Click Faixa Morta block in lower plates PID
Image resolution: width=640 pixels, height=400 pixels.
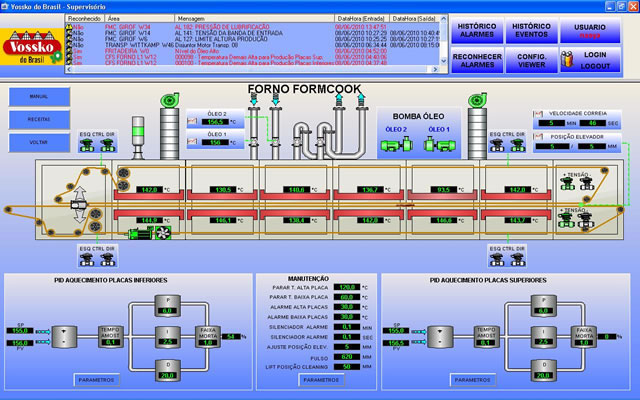click(x=208, y=337)
